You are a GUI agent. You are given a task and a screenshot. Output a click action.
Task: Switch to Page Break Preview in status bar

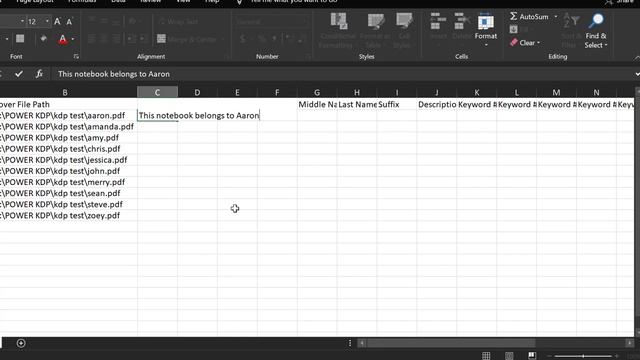point(532,356)
